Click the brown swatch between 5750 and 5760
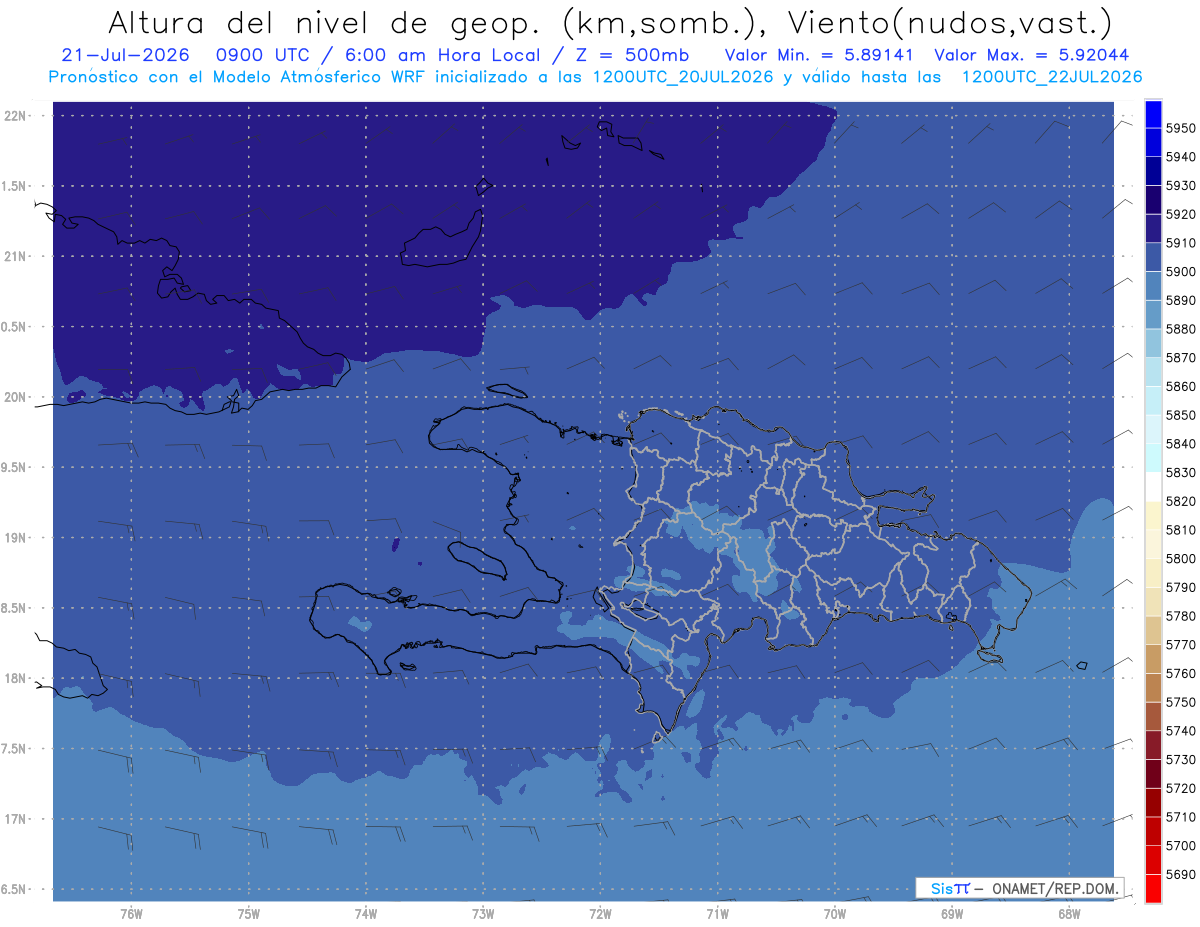Screen dimensions: 1200x927 point(1152,687)
